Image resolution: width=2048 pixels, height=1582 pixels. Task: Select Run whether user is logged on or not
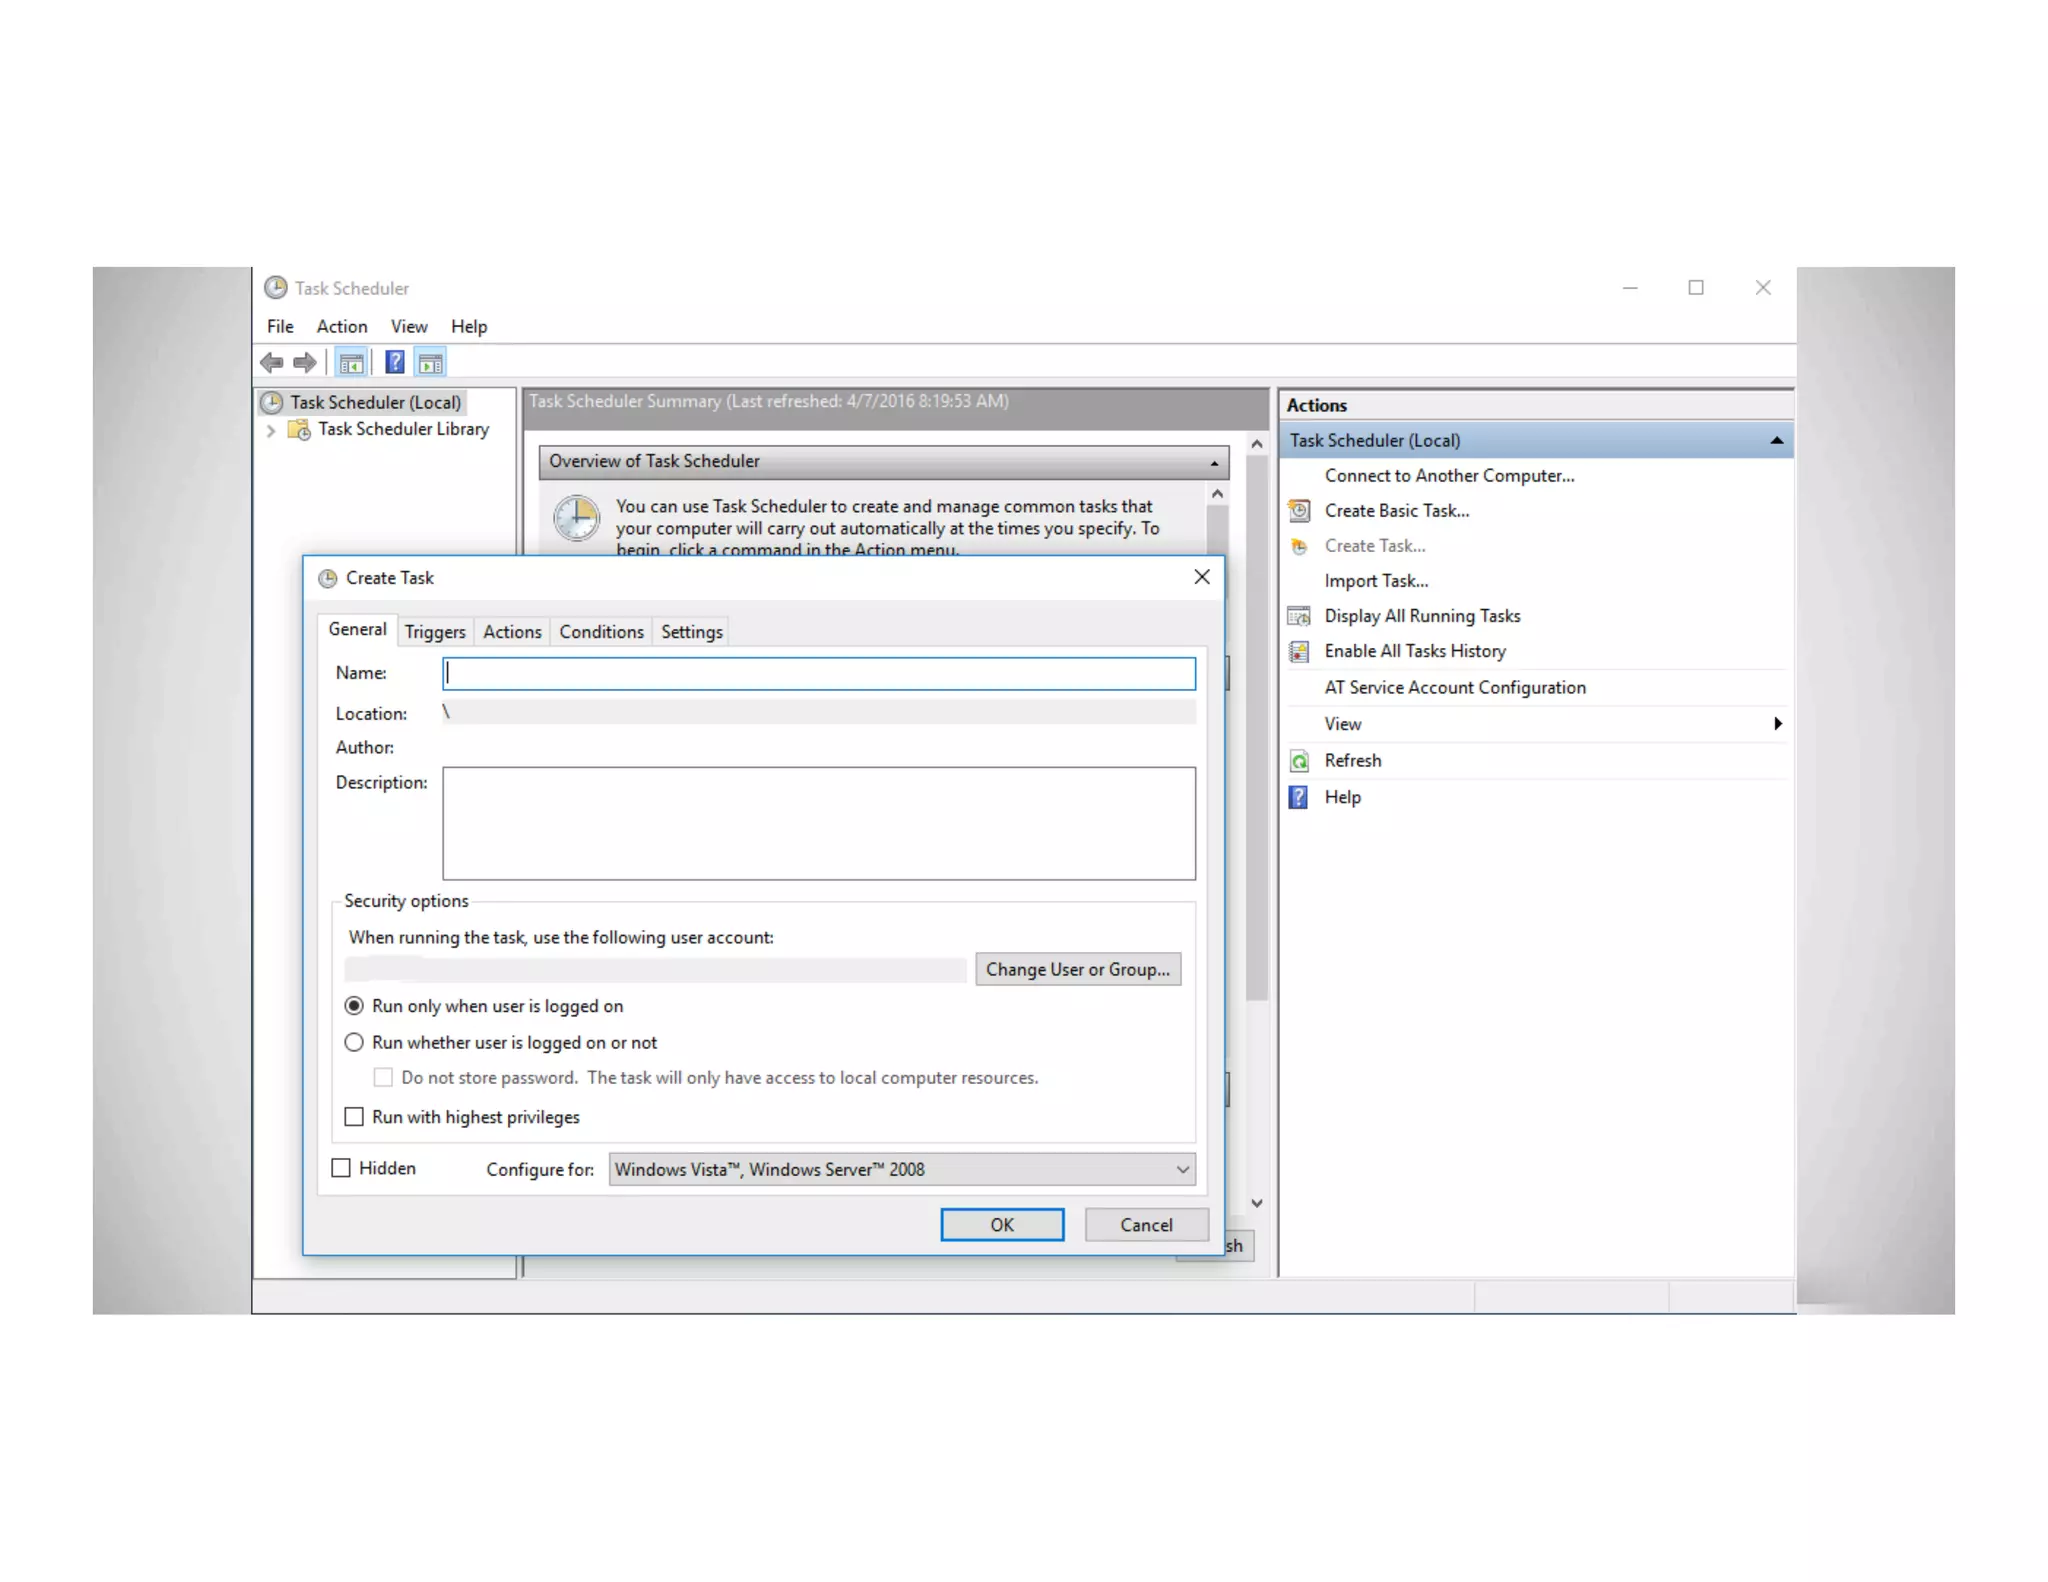(354, 1042)
